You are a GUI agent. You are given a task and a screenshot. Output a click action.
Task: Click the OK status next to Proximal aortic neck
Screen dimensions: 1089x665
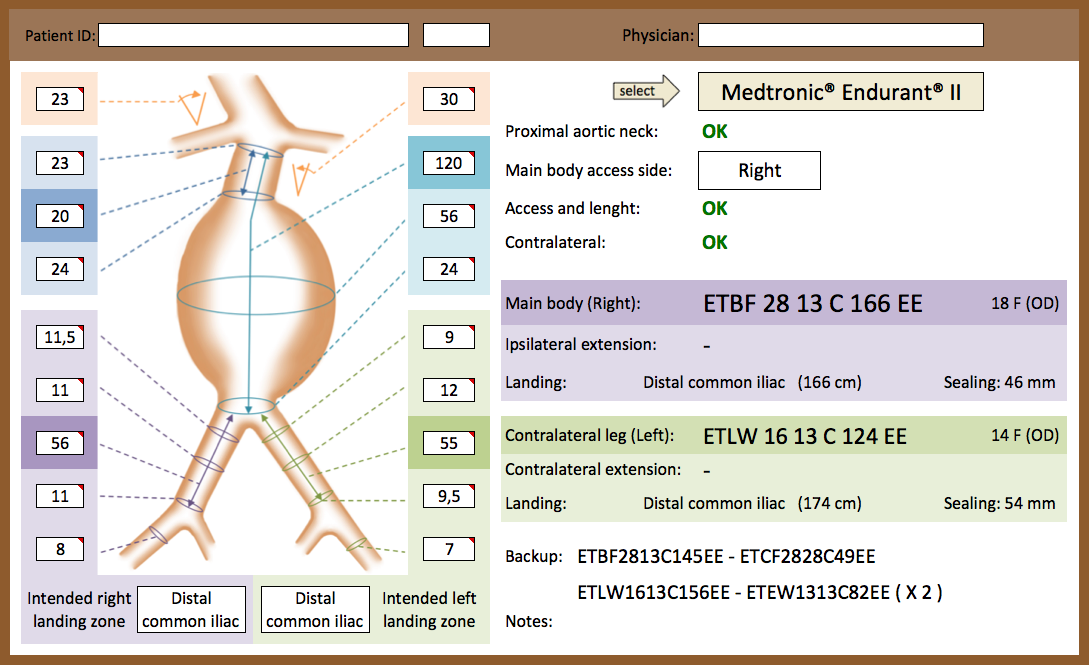click(715, 131)
